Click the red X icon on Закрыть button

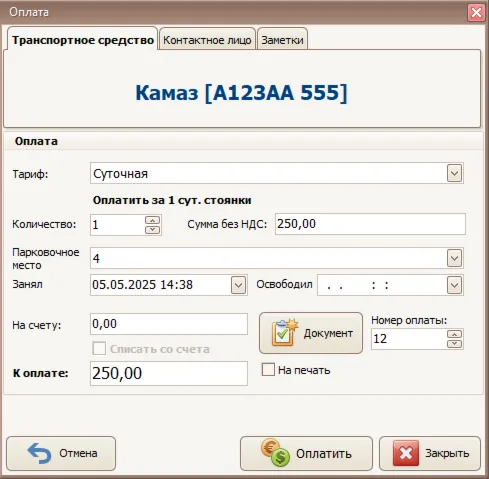coord(405,453)
